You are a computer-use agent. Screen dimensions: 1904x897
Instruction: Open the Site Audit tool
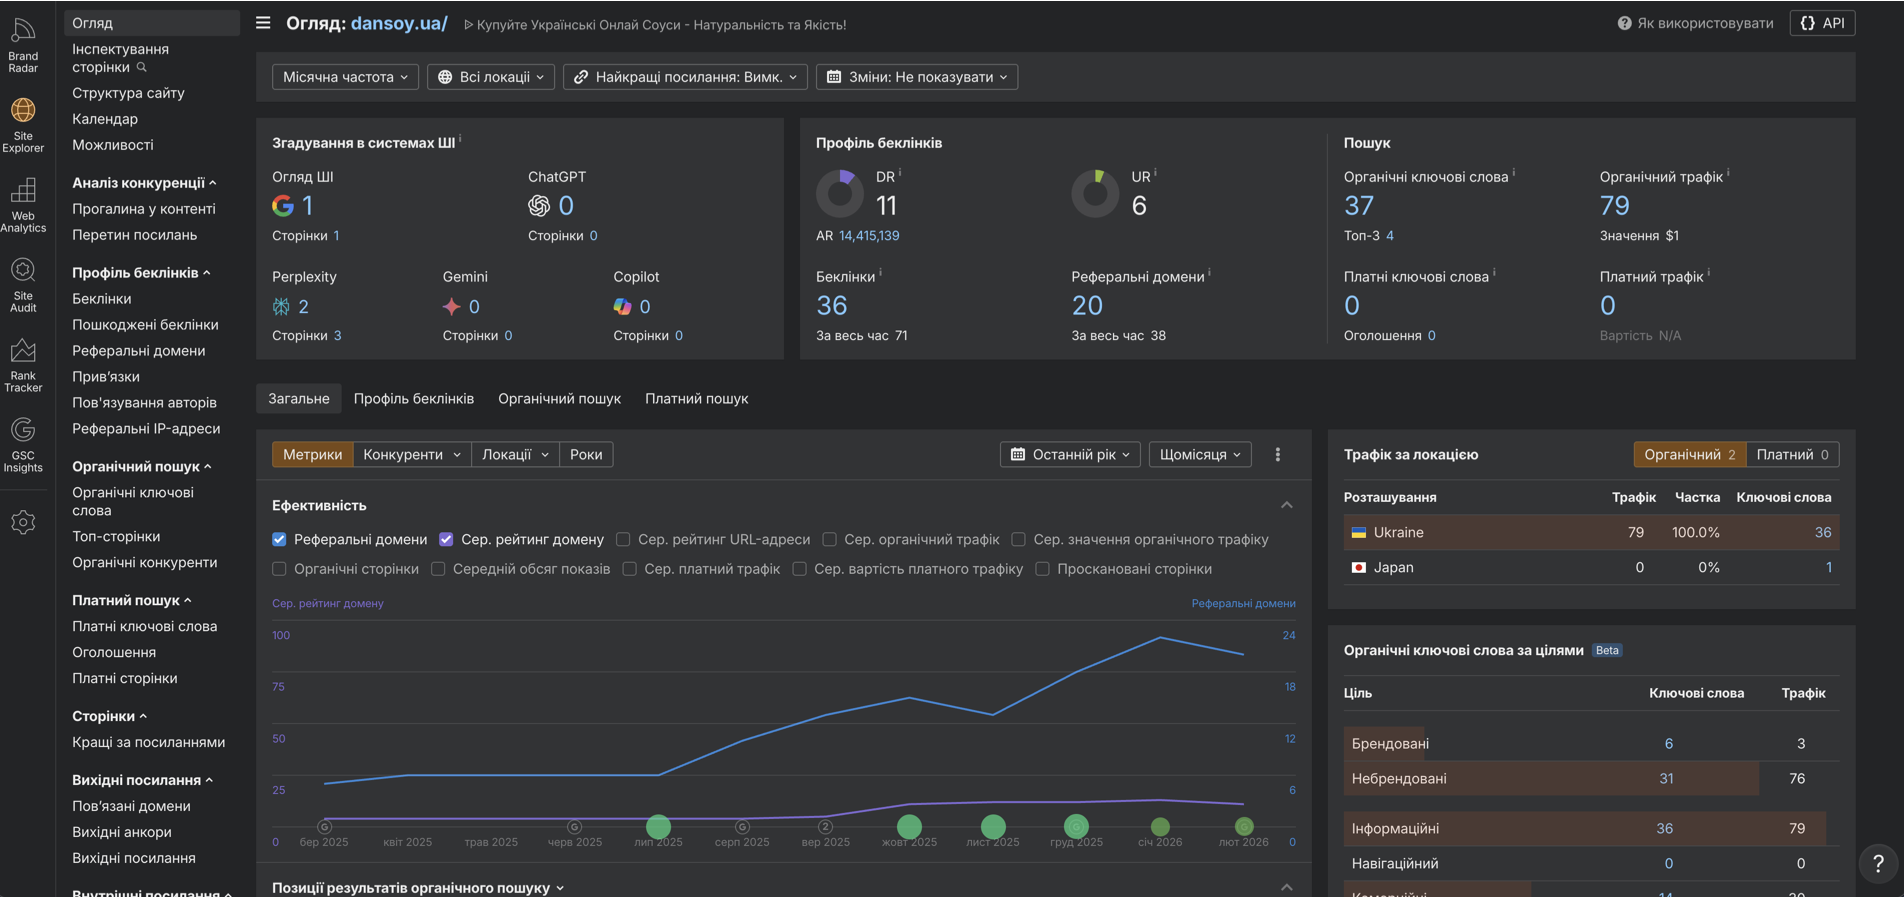click(23, 285)
